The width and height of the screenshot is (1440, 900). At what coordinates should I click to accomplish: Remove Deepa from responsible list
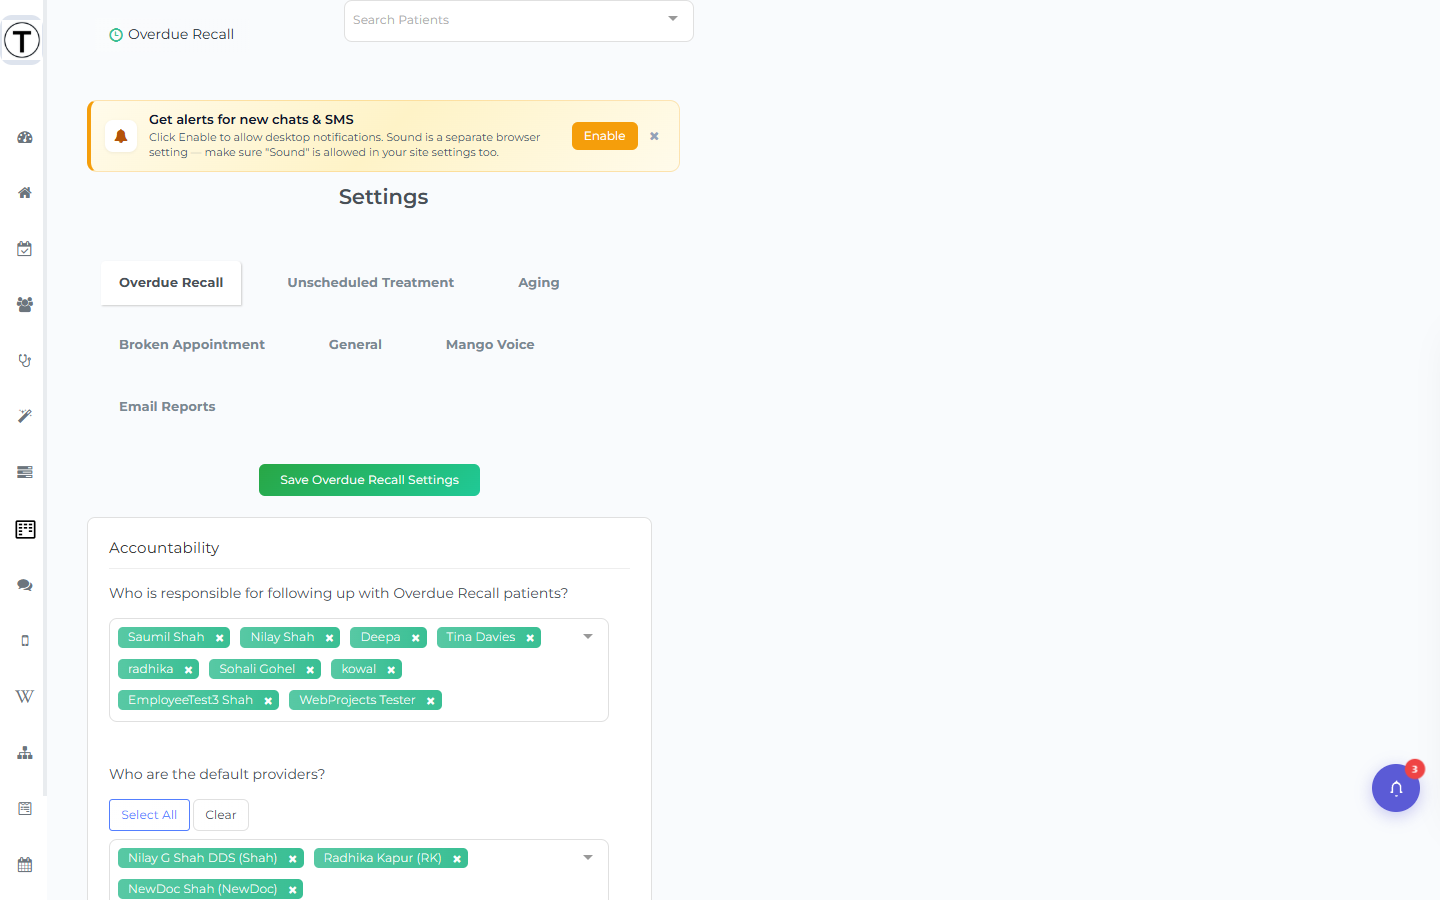point(416,638)
